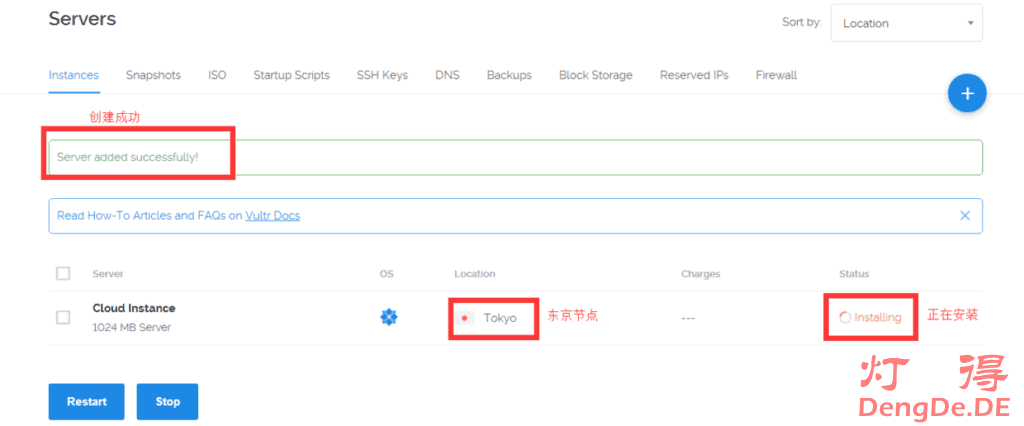Image resolution: width=1024 pixels, height=426 pixels.
Task: Click the blue plus deploy server button
Action: pos(966,94)
